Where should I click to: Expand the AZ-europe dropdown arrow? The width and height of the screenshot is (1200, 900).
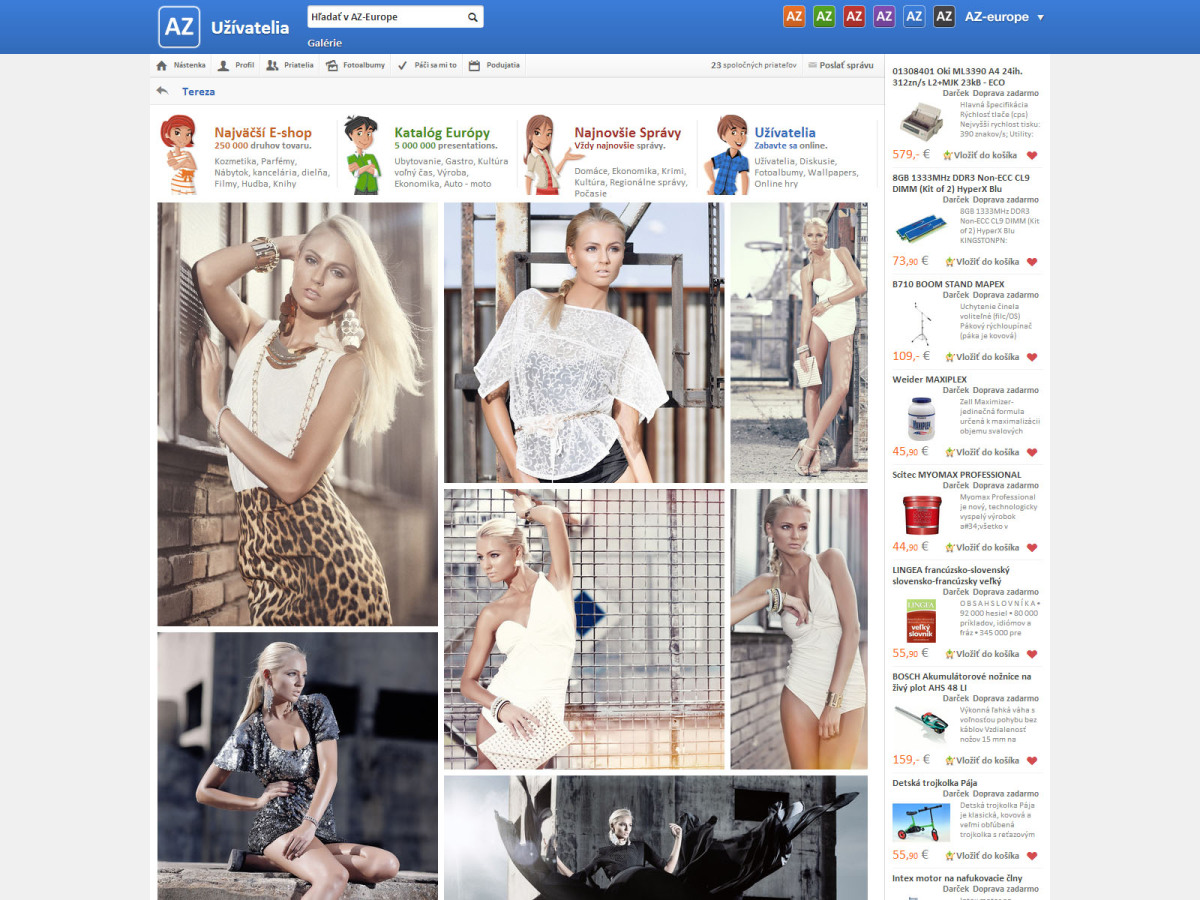[x=1040, y=17]
